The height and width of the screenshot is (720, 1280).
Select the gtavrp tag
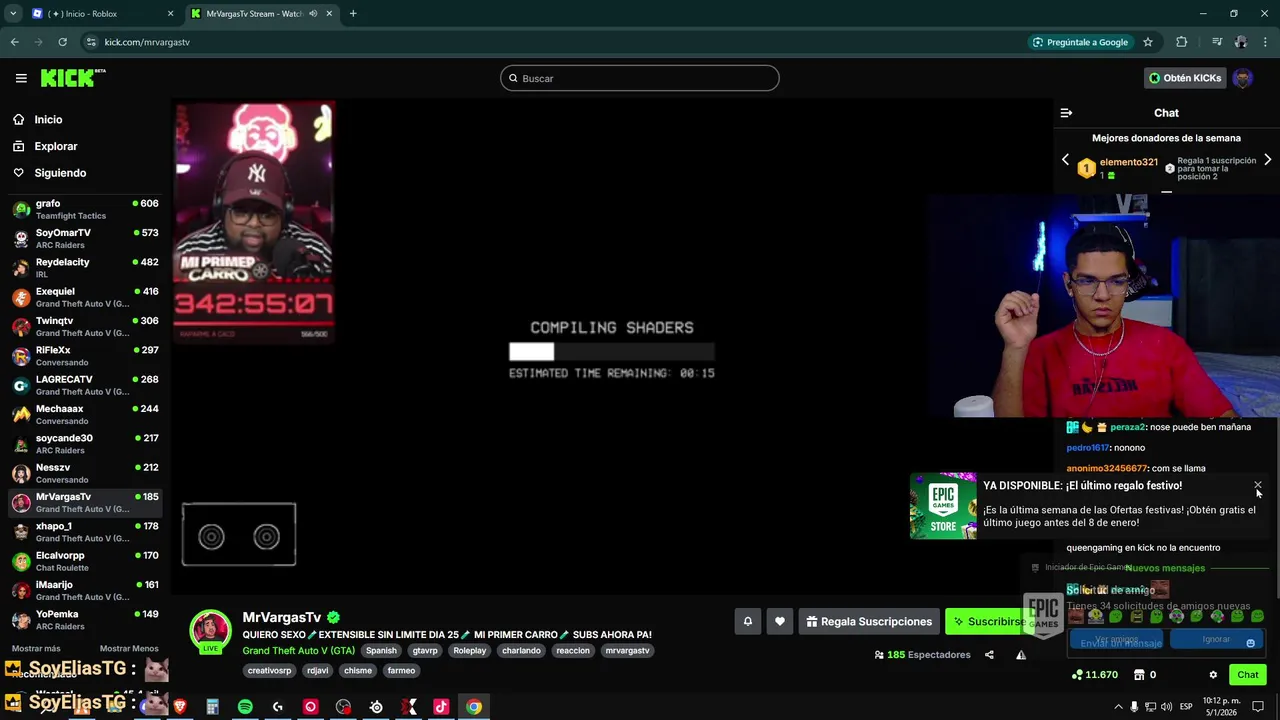coord(425,650)
